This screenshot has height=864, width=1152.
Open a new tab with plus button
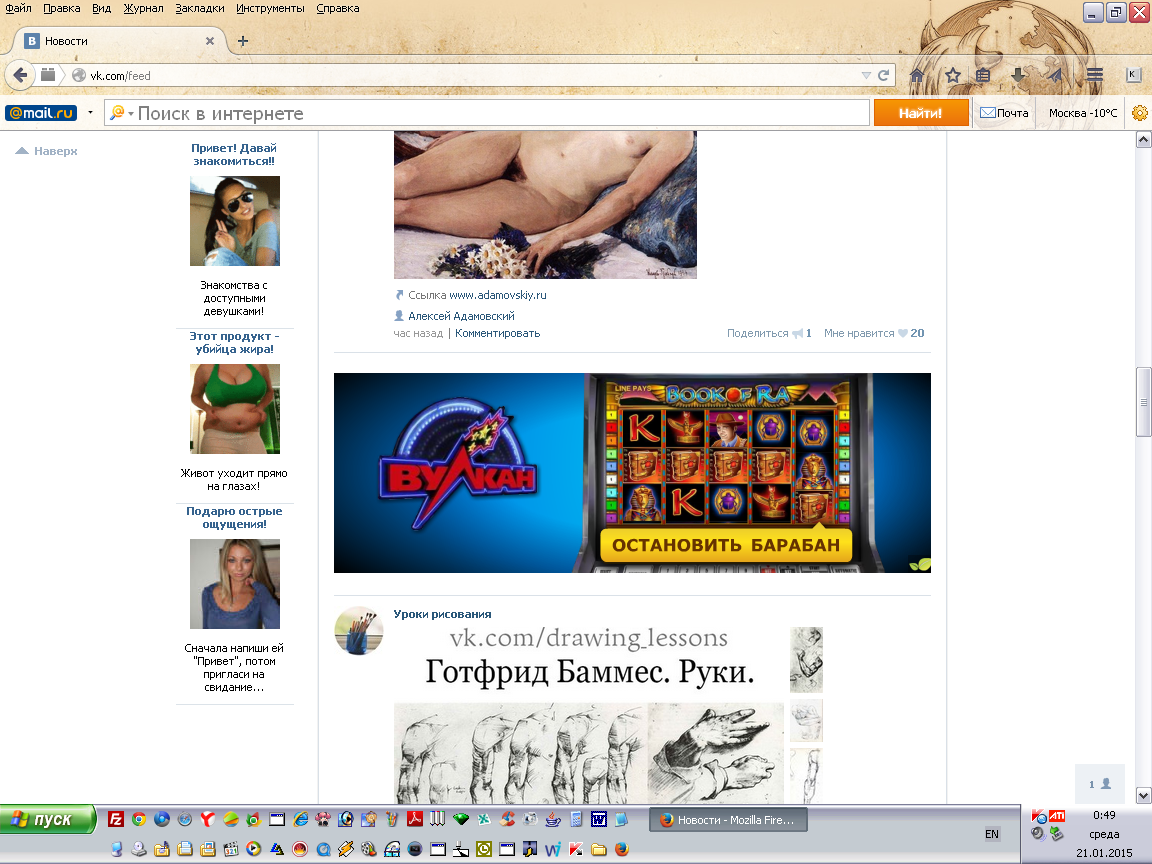(x=243, y=41)
